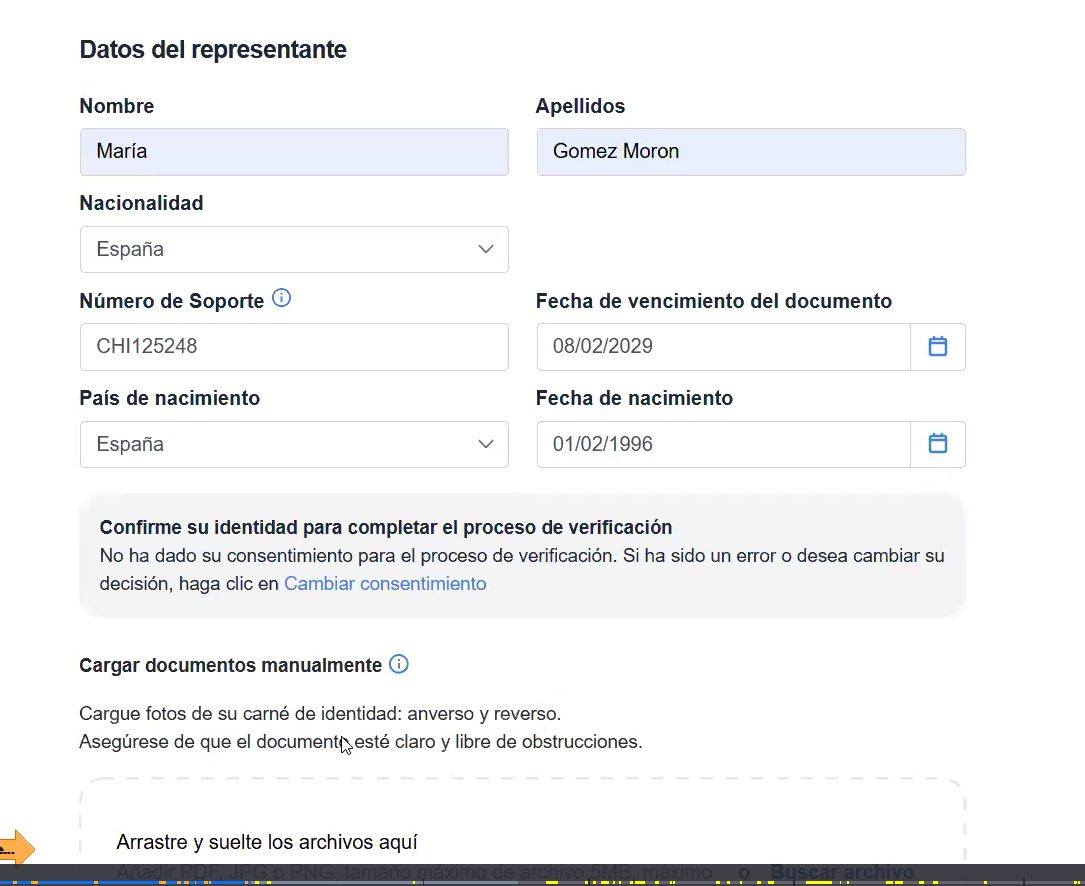Click the Apellidos field with Gomez Moron
This screenshot has width=1085, height=886.
[750, 152]
